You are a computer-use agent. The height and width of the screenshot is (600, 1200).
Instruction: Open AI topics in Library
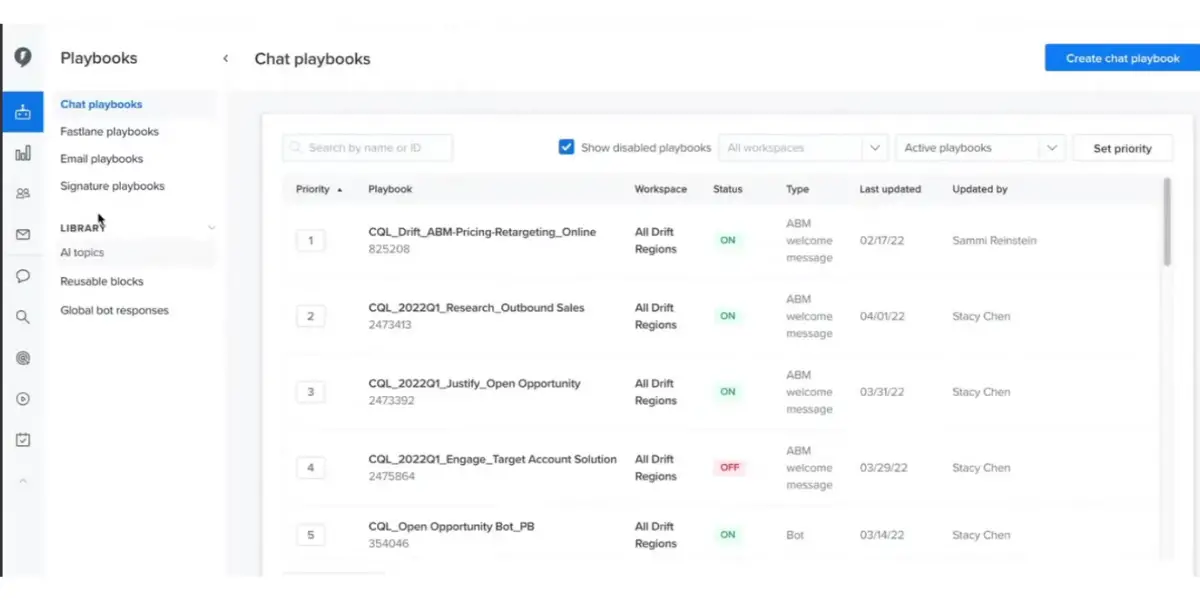point(82,253)
